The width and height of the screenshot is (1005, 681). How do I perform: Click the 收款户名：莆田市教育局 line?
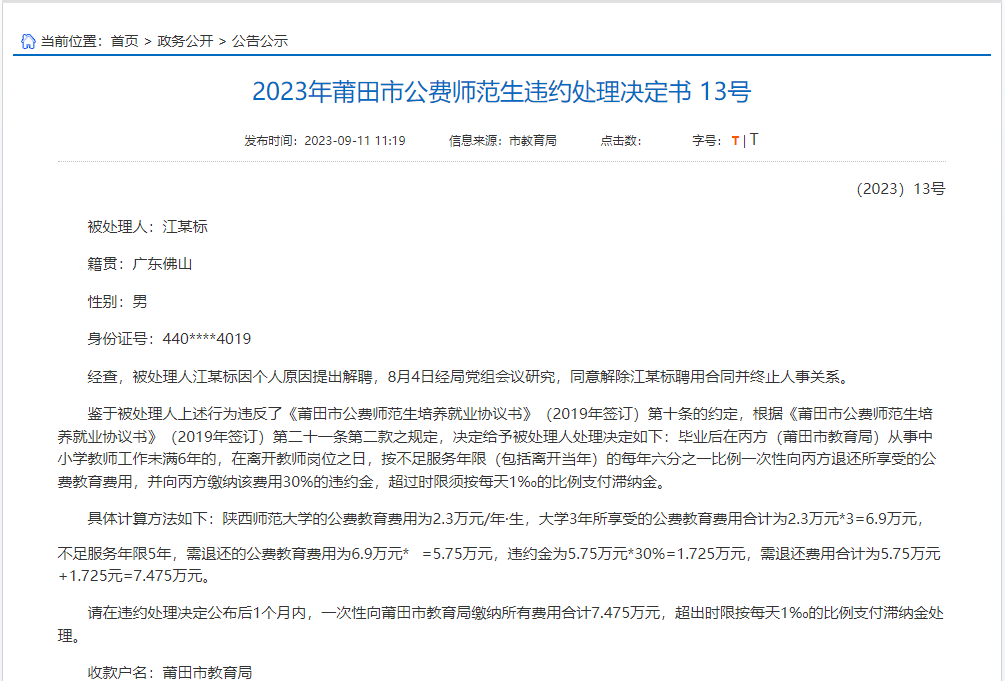pos(170,672)
